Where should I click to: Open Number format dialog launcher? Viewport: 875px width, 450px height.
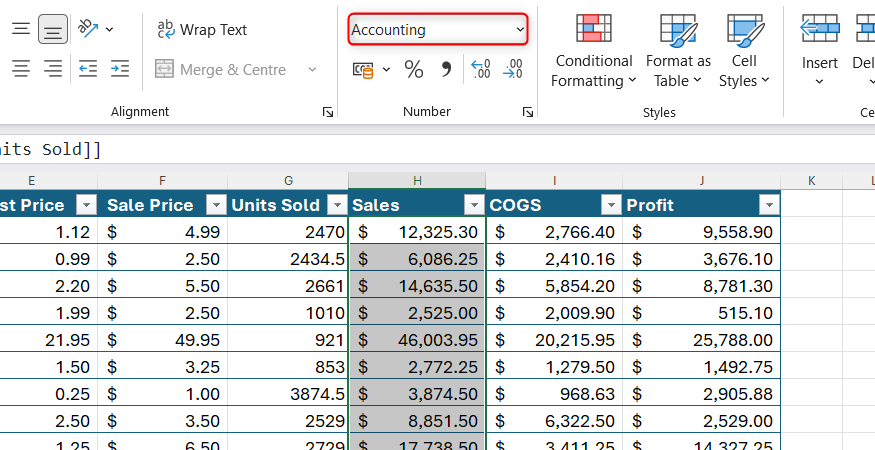528,112
